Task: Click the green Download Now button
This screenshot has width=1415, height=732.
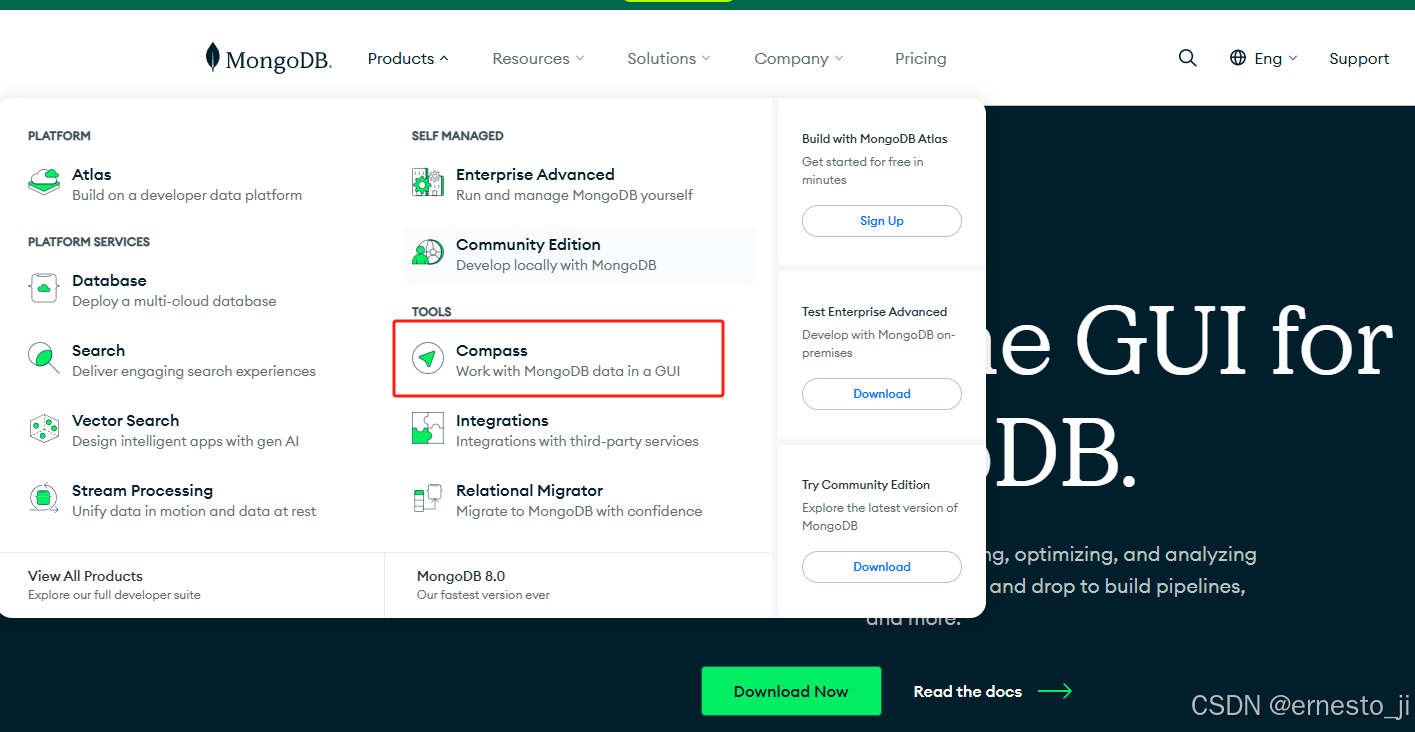Action: pos(791,691)
